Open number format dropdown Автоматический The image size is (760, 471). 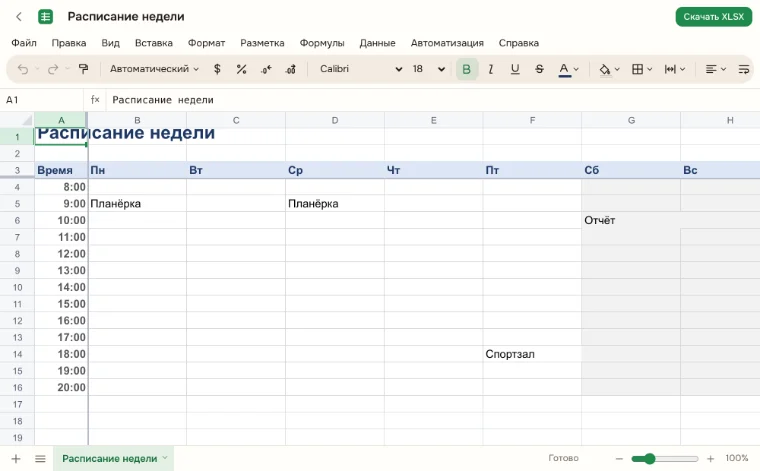click(x=154, y=69)
